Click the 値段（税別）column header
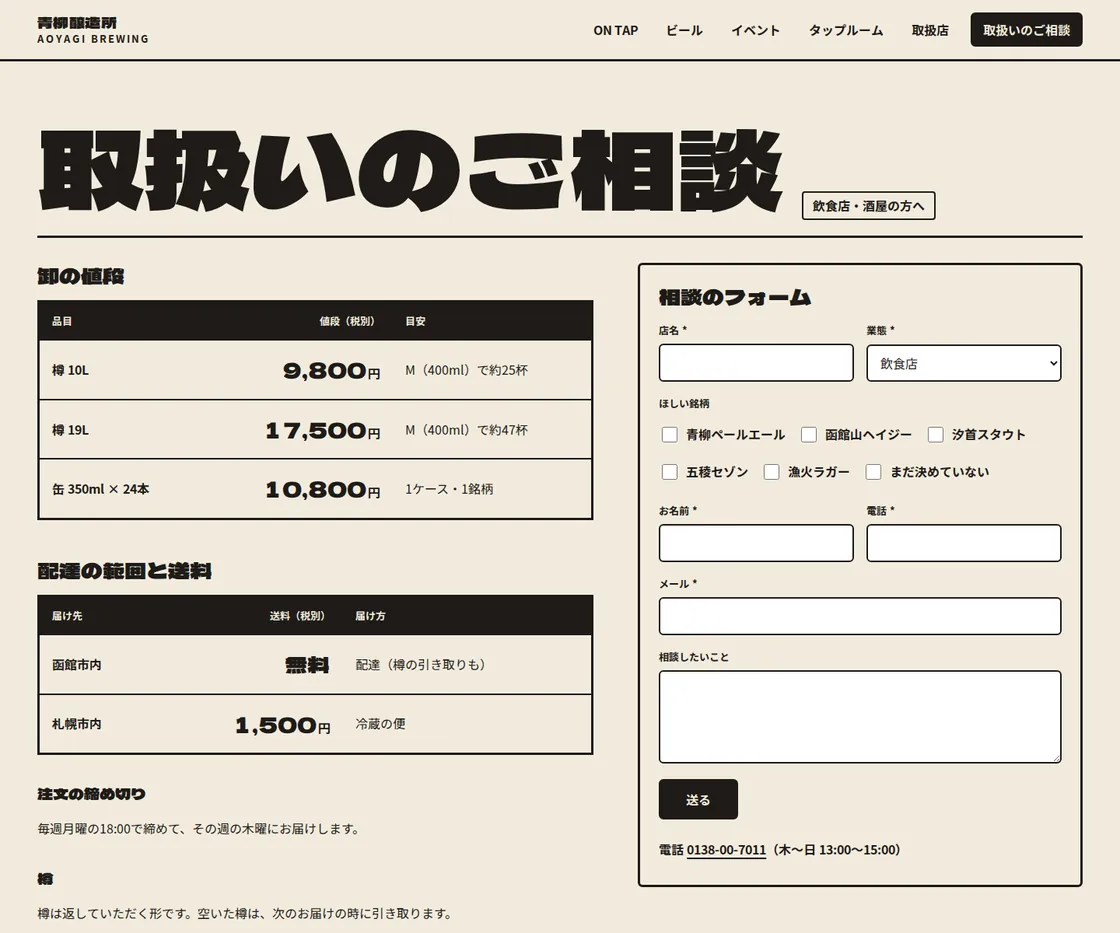Viewport: 1120px width, 933px height. 346,321
